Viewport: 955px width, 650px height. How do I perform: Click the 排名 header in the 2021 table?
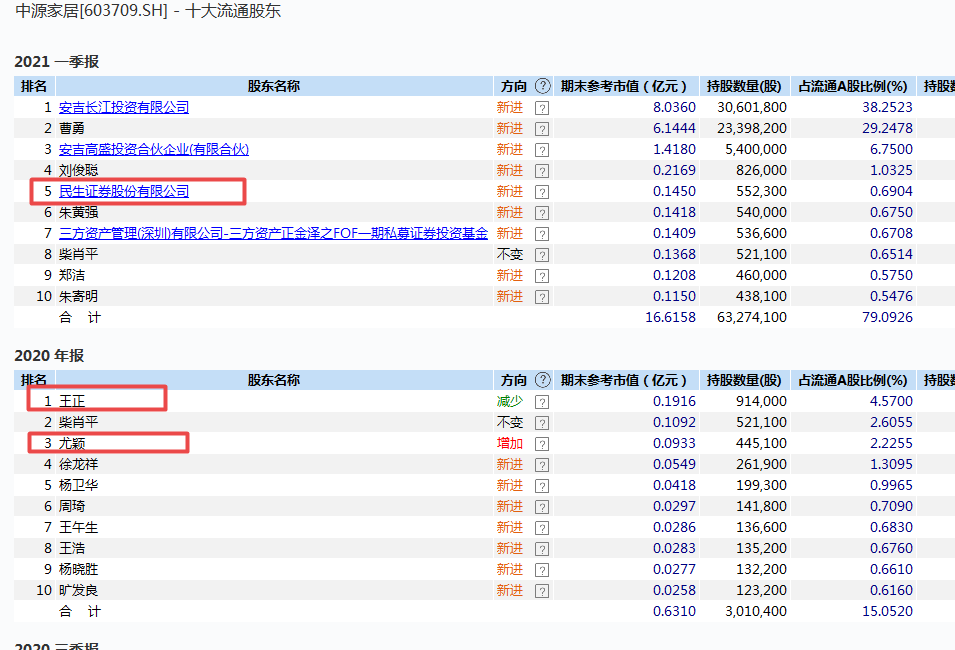pos(34,87)
